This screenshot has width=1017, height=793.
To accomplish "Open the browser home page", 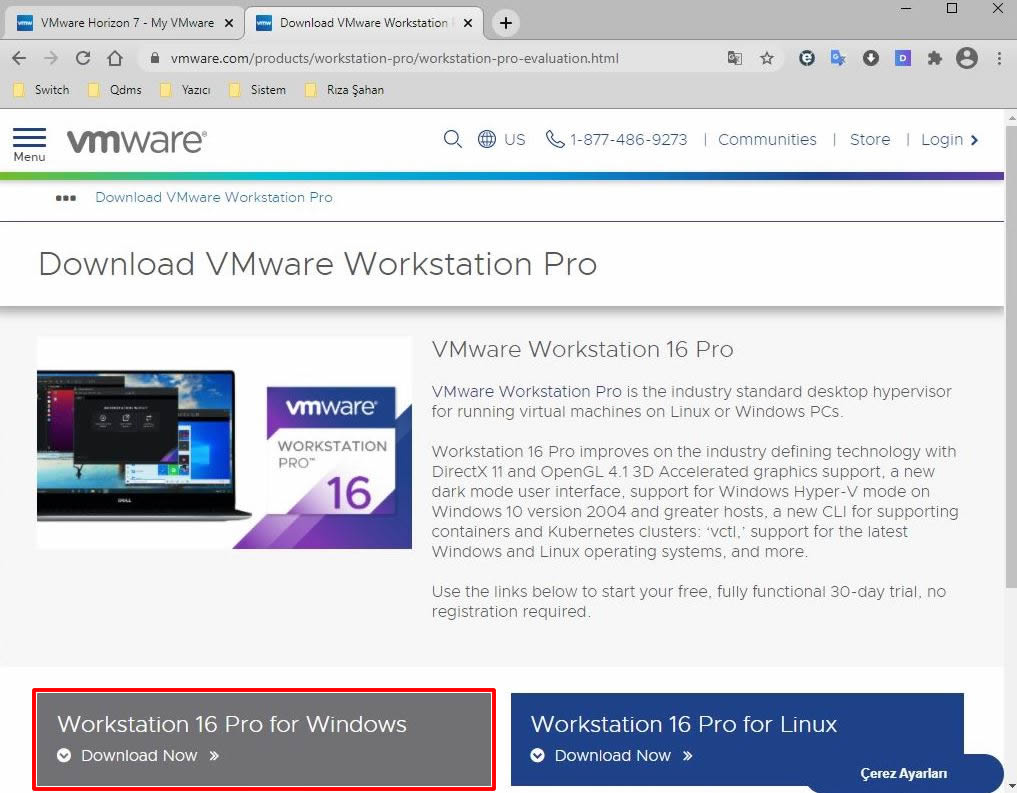I will [x=115, y=58].
